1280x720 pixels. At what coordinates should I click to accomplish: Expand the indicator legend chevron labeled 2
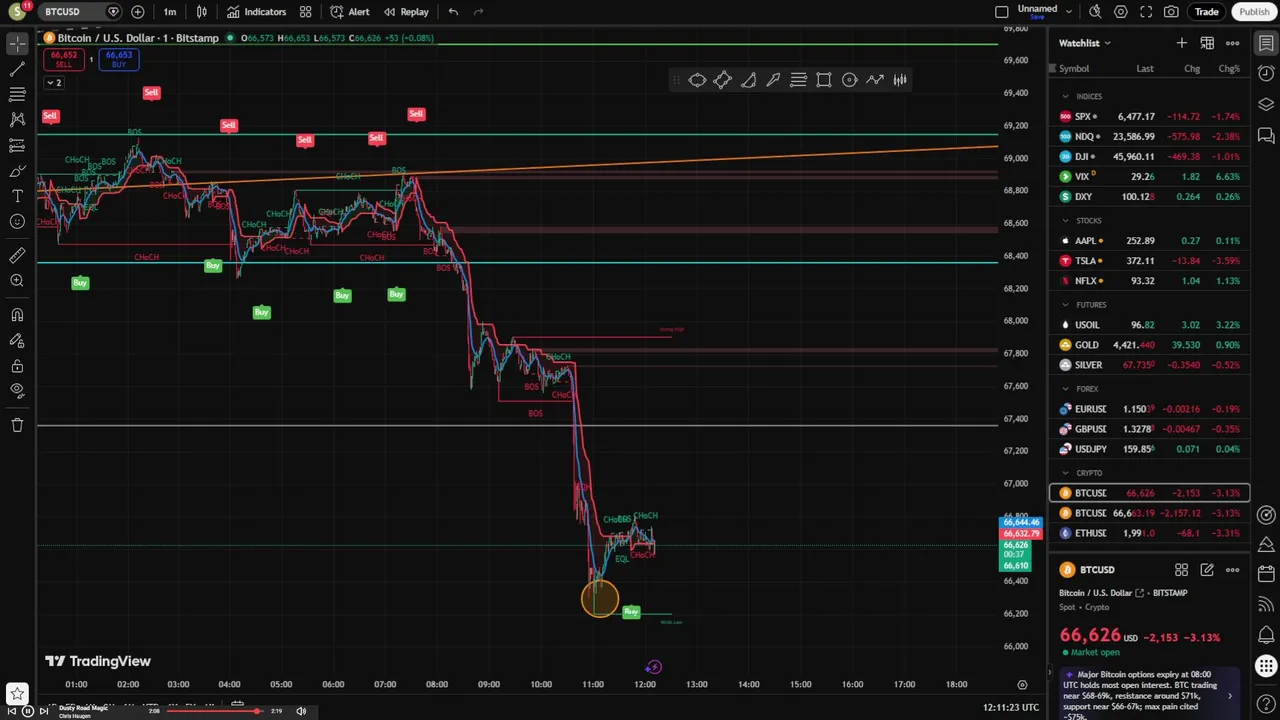(54, 83)
